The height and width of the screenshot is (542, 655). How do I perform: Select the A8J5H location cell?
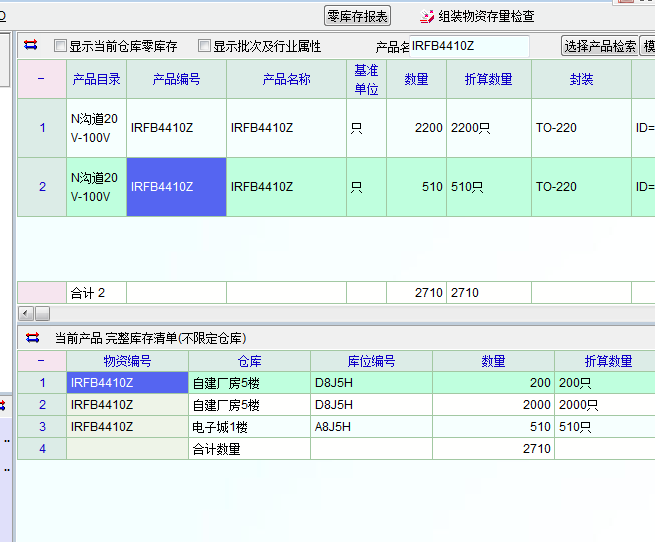point(371,427)
